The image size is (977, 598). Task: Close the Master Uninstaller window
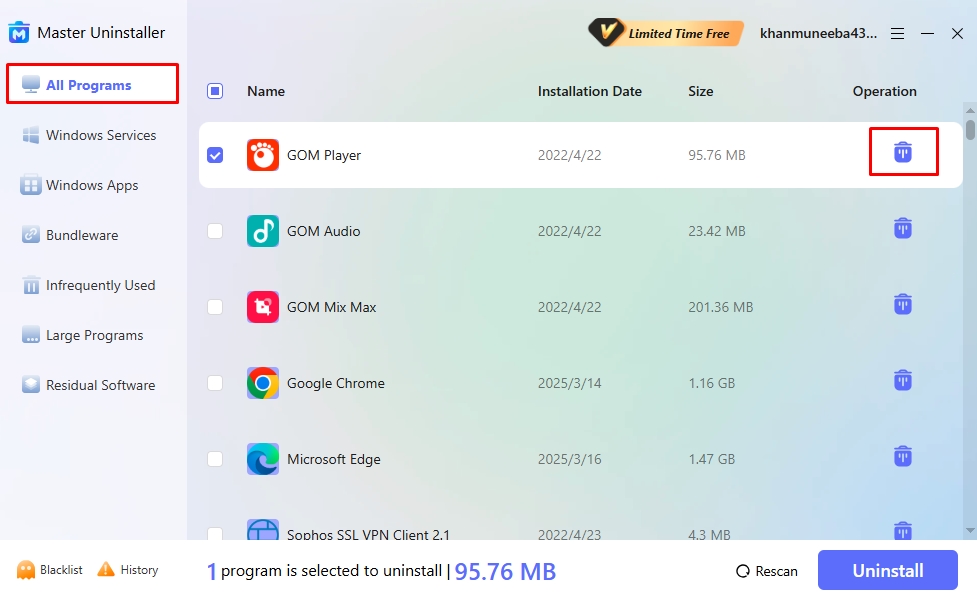pyautogui.click(x=958, y=34)
